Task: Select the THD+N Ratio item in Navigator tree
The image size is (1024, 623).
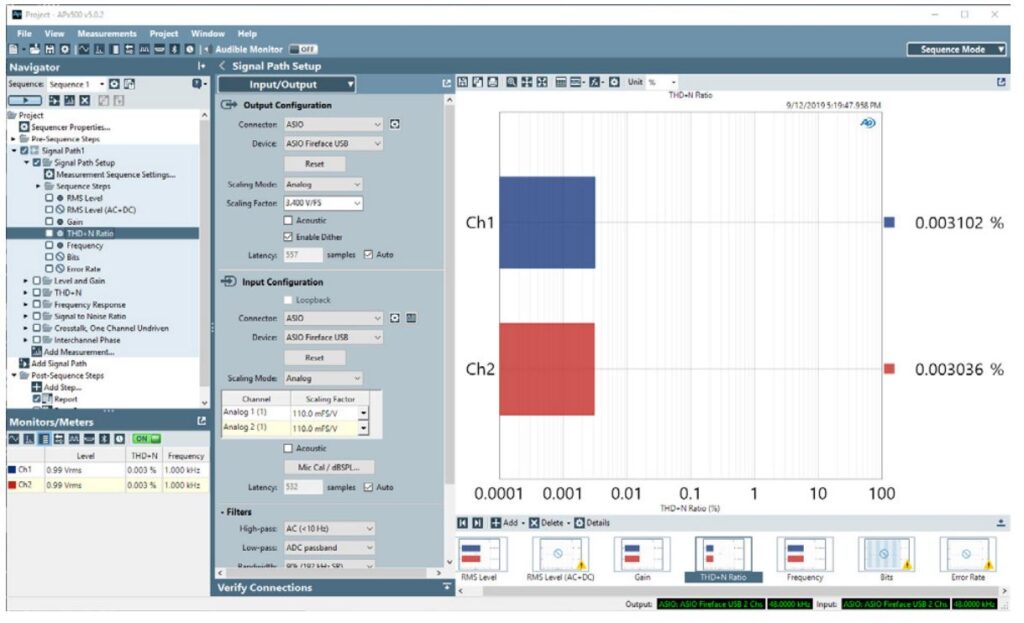Action: pos(90,233)
